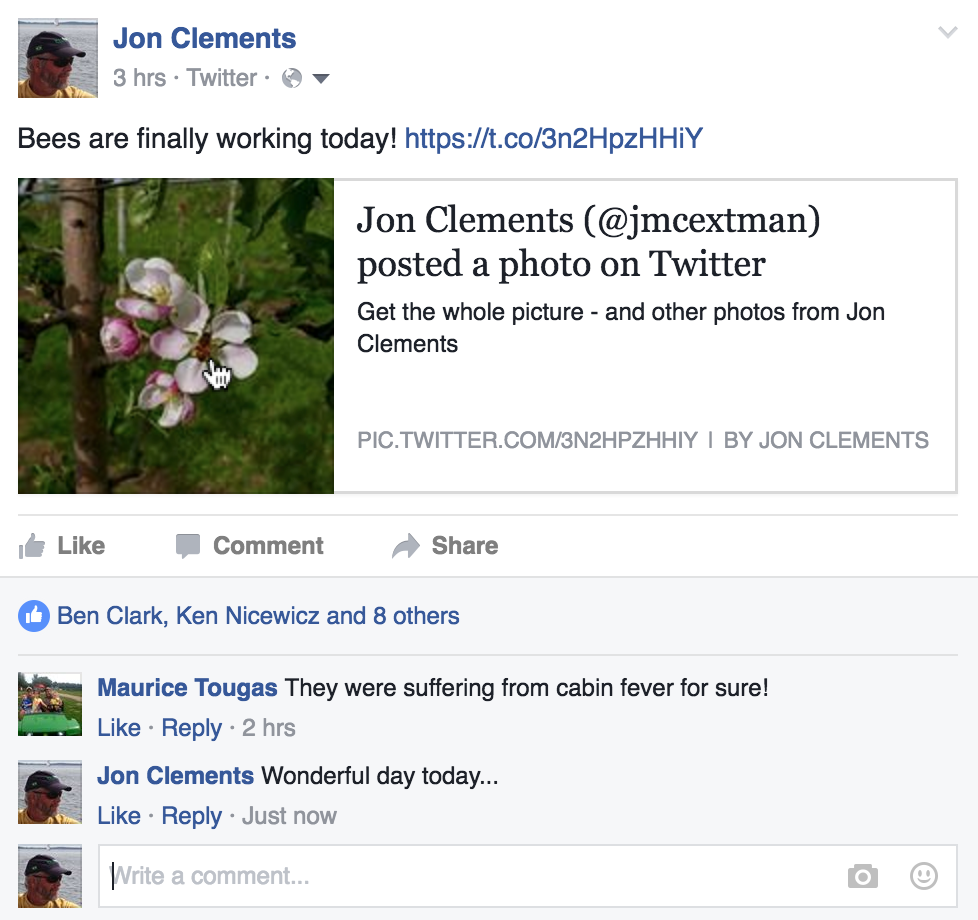The height and width of the screenshot is (920, 978).
Task: Open Maurice Tougas profile picture
Action: click(50, 704)
